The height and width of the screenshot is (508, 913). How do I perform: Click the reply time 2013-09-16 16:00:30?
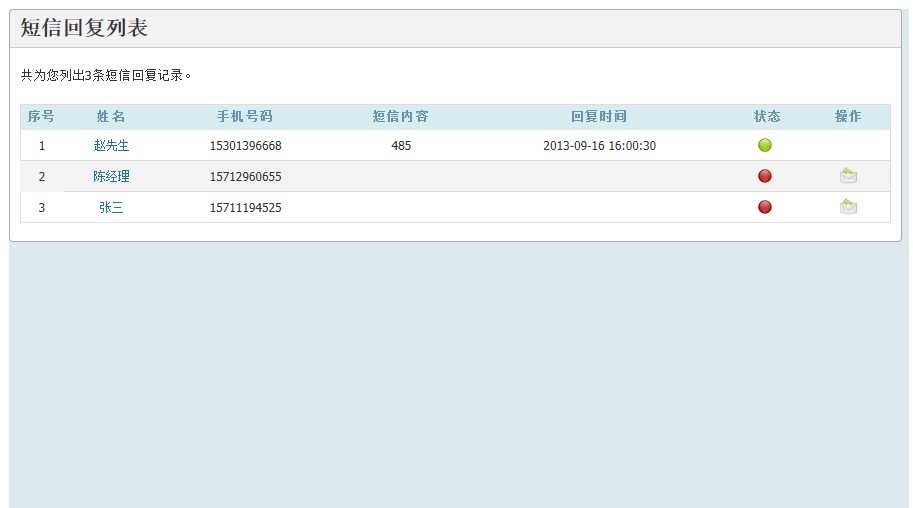599,146
